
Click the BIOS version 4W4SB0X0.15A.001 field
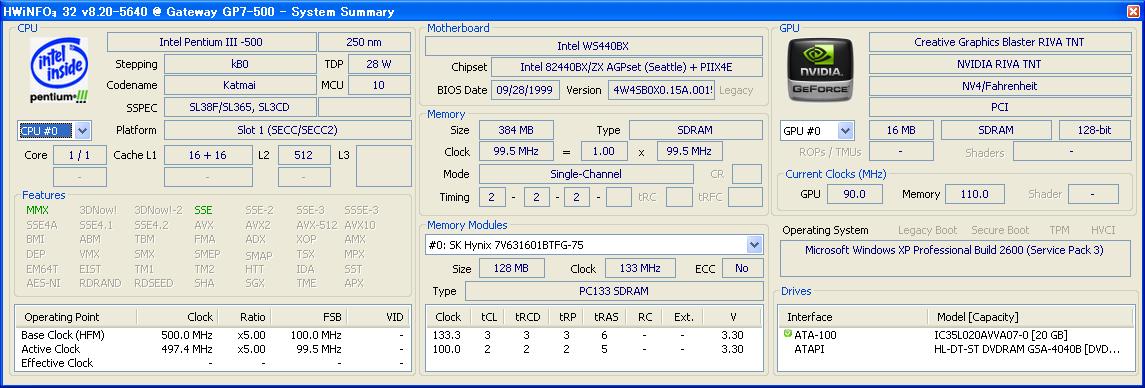pos(661,90)
